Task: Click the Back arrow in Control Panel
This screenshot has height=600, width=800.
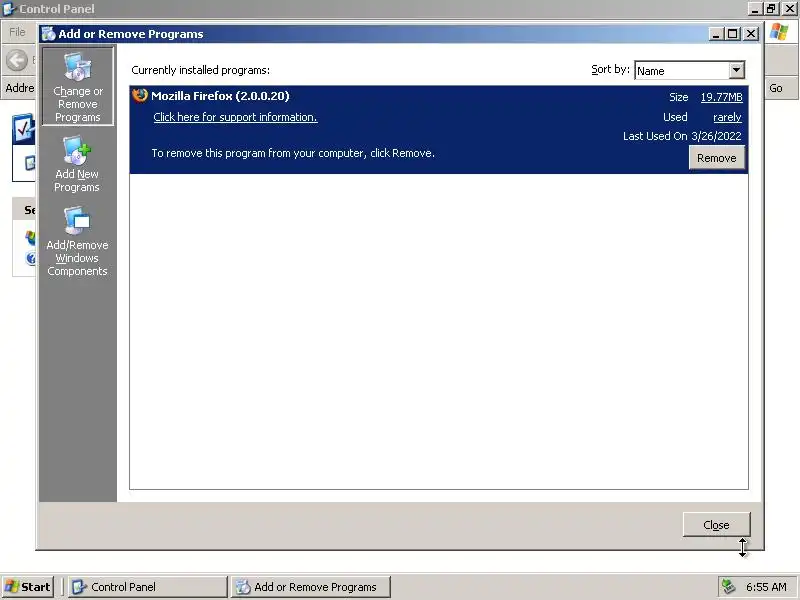Action: [17, 60]
